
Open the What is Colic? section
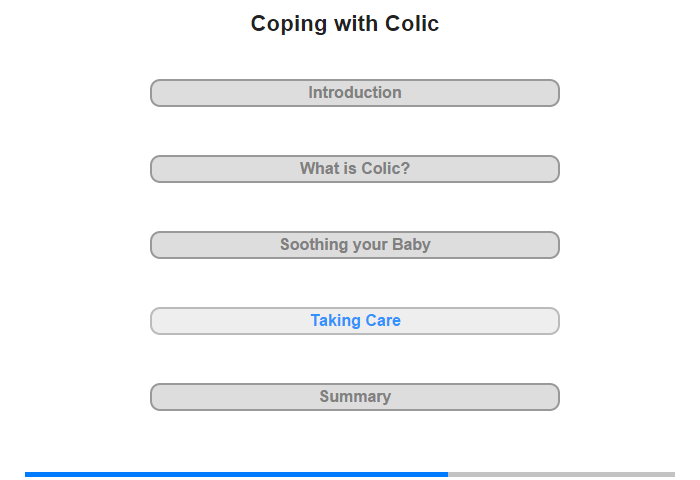click(x=355, y=169)
